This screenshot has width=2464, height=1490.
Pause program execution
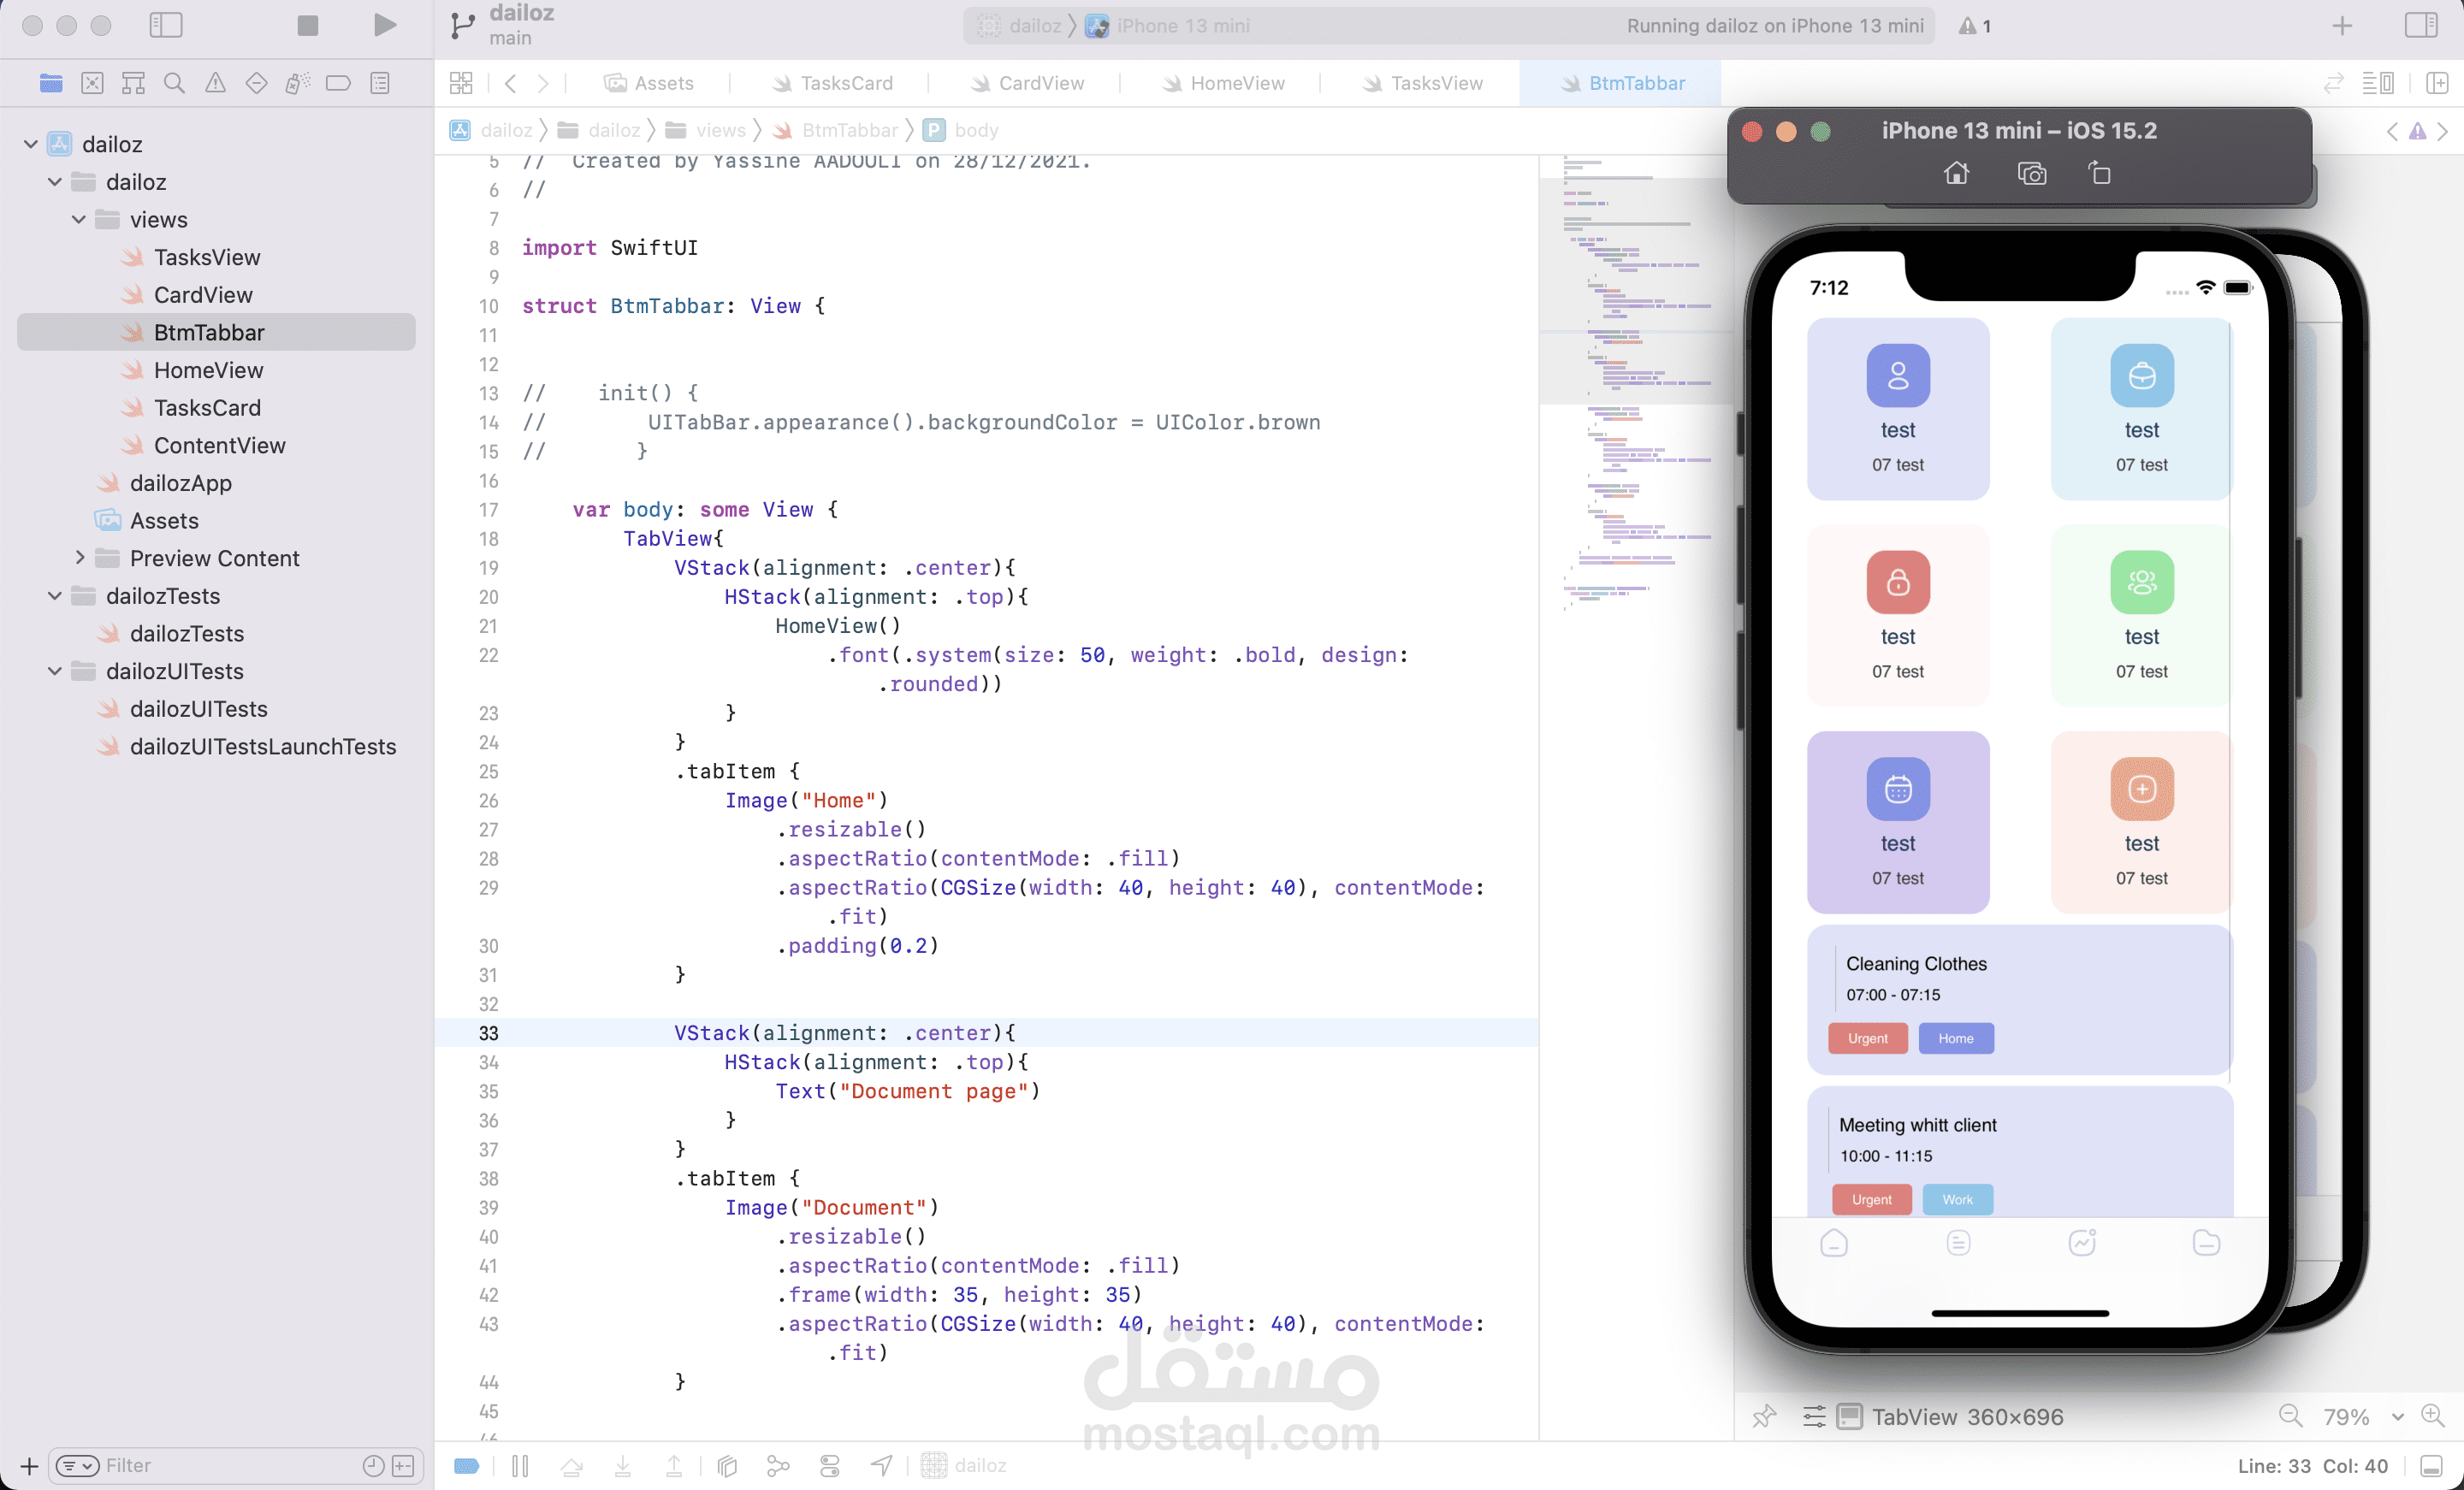pos(520,1466)
